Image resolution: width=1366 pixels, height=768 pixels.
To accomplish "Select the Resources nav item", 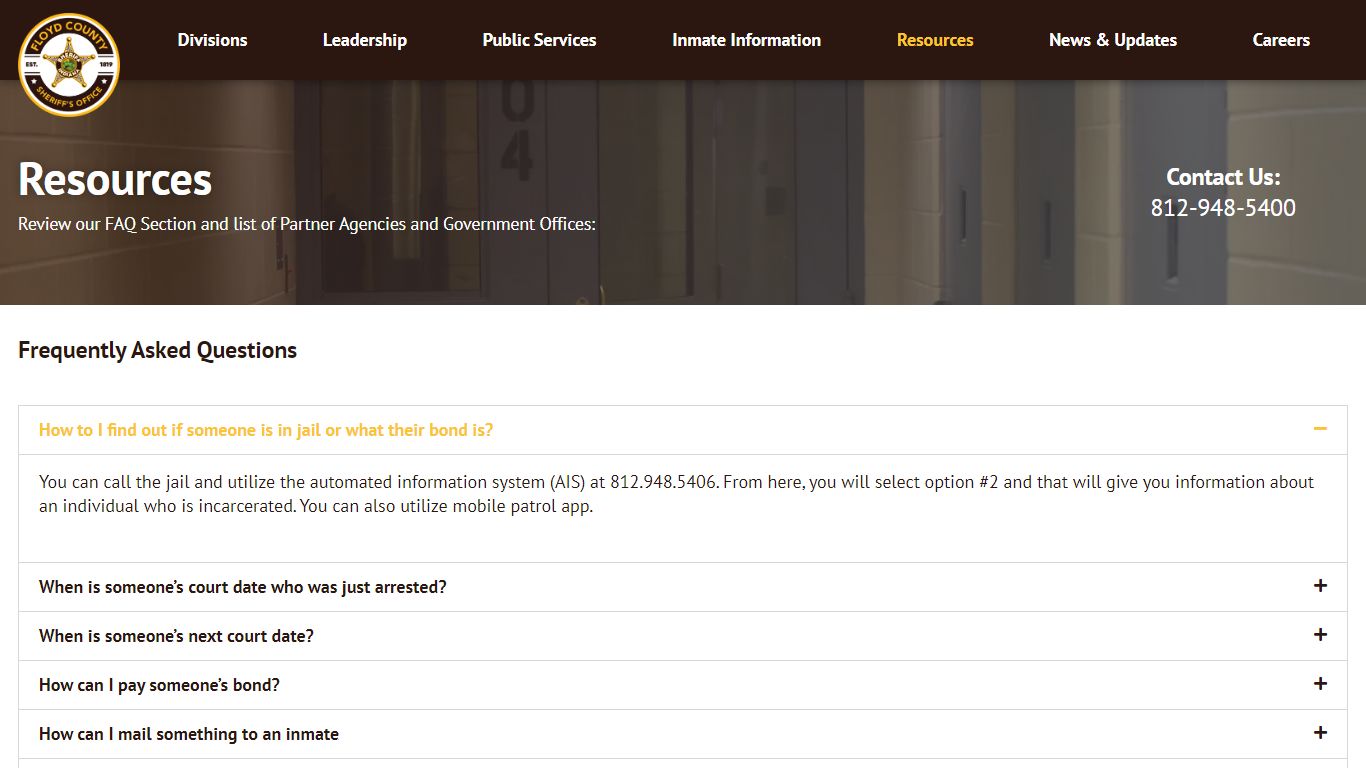I will click(934, 40).
